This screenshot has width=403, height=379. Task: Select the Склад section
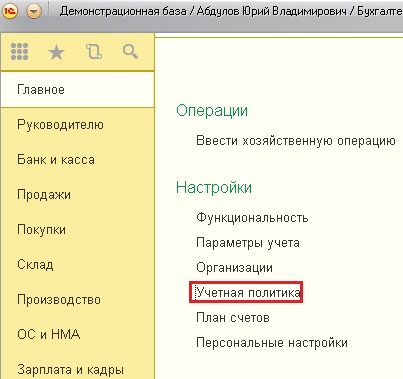77,265
